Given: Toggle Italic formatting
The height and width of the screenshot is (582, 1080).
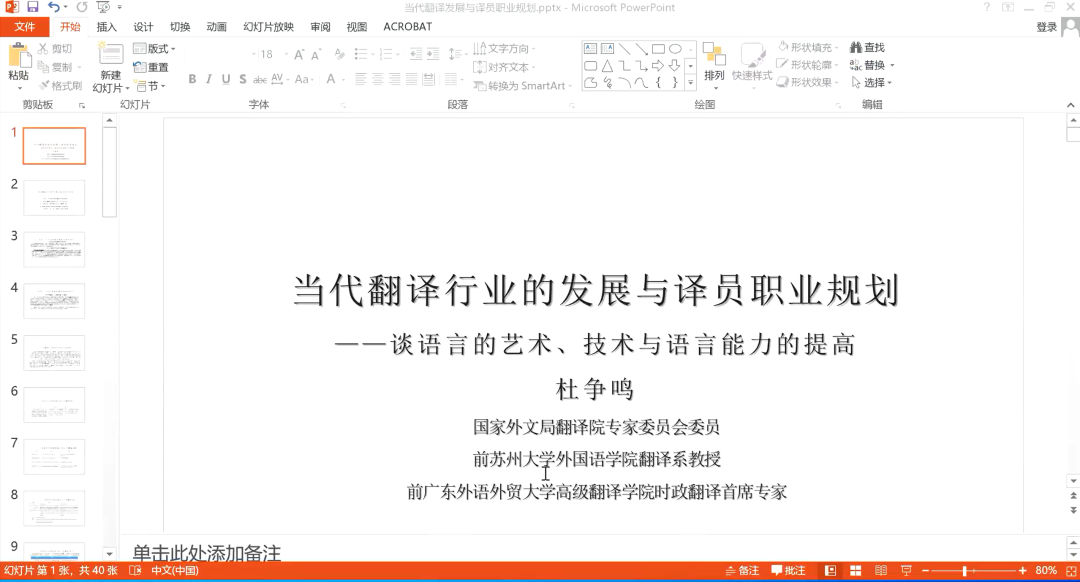Looking at the screenshot, I should [209, 79].
